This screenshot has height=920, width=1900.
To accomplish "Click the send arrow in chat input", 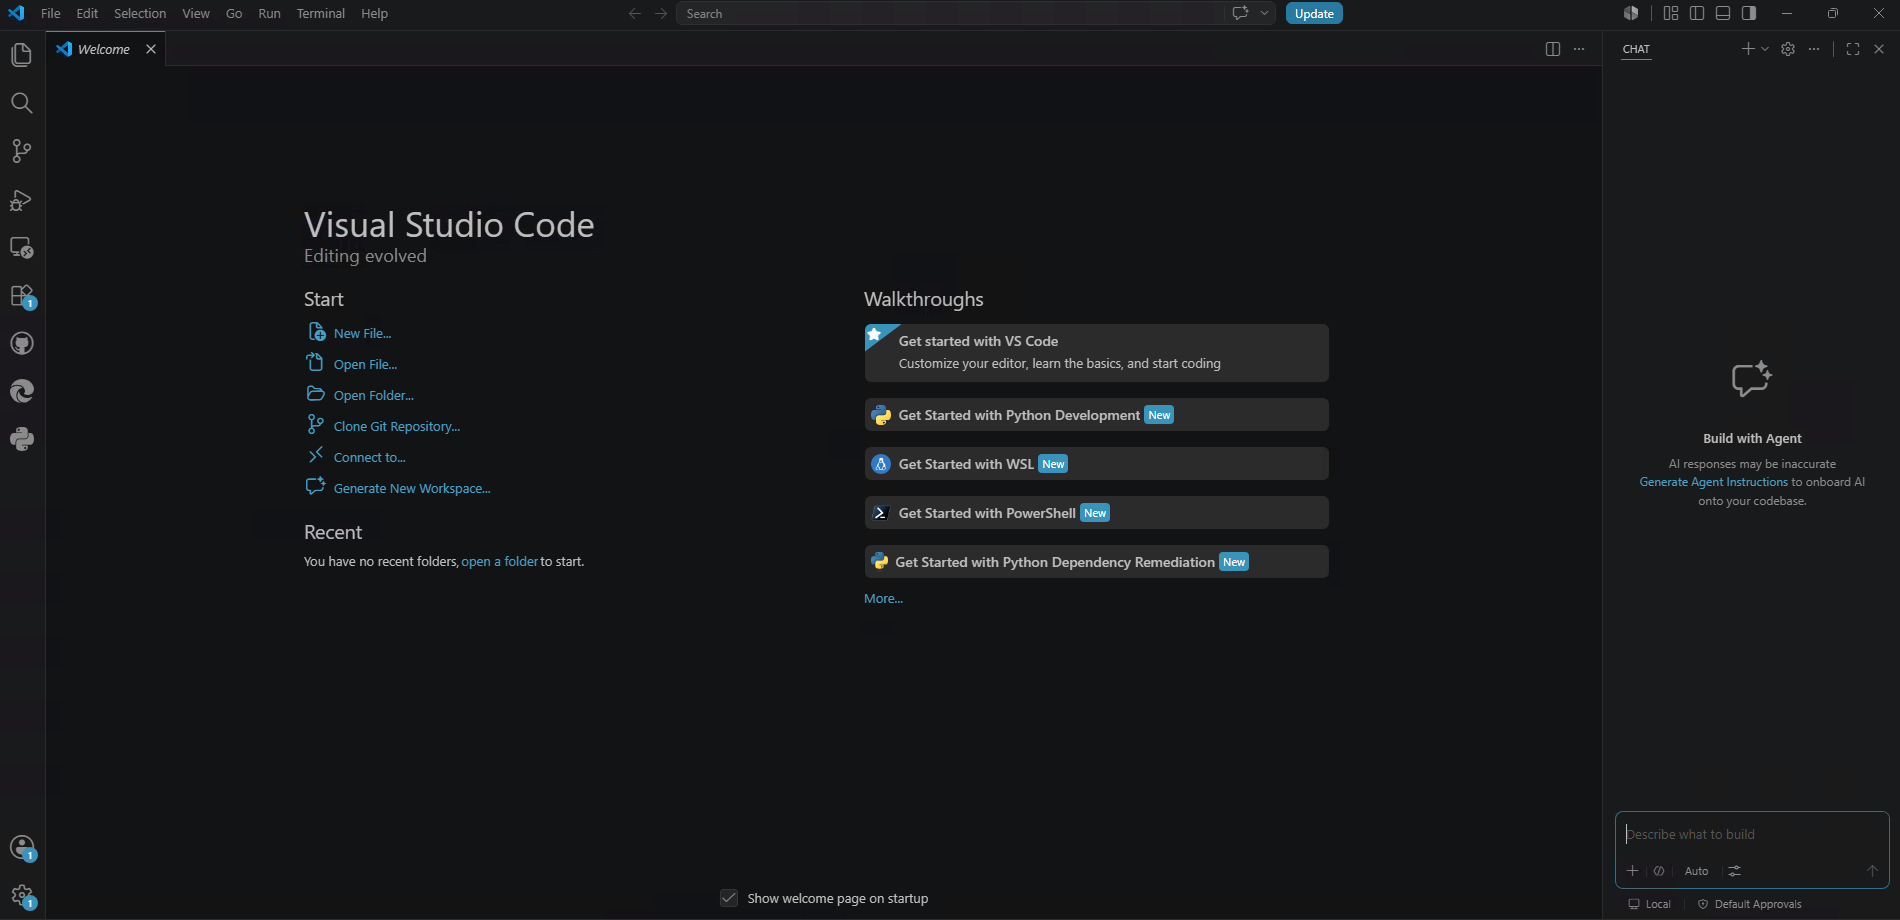I will [x=1872, y=871].
